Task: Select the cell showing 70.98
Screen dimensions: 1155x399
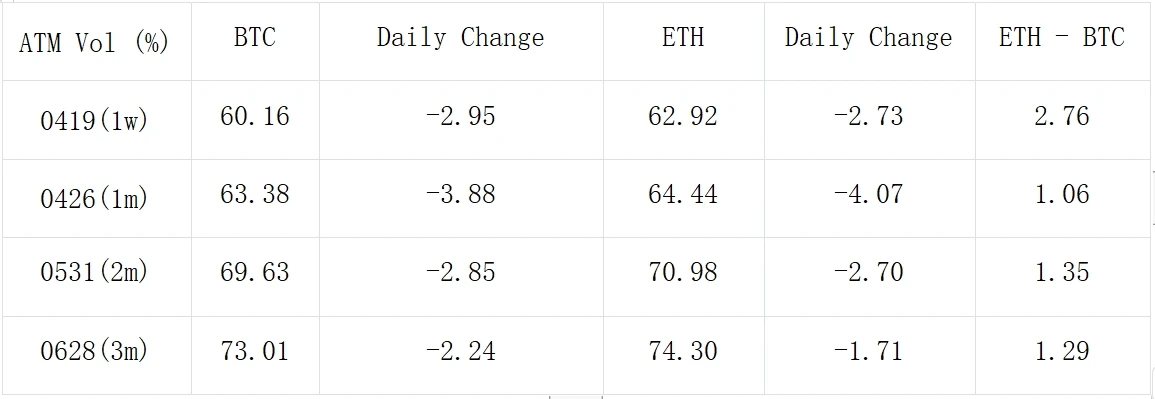Action: point(683,277)
